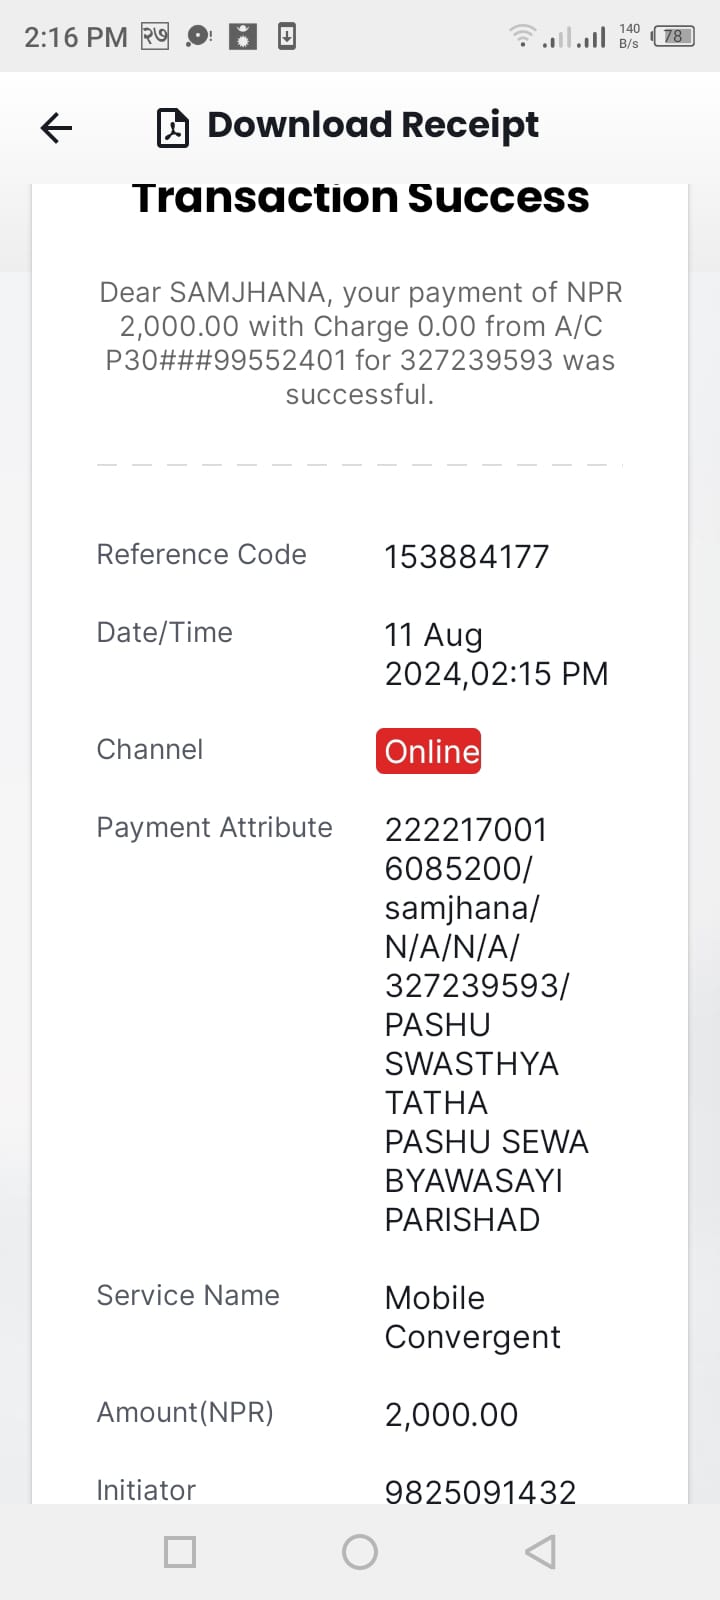Tap the Payment Attribute label
This screenshot has width=720, height=1600.
point(214,828)
